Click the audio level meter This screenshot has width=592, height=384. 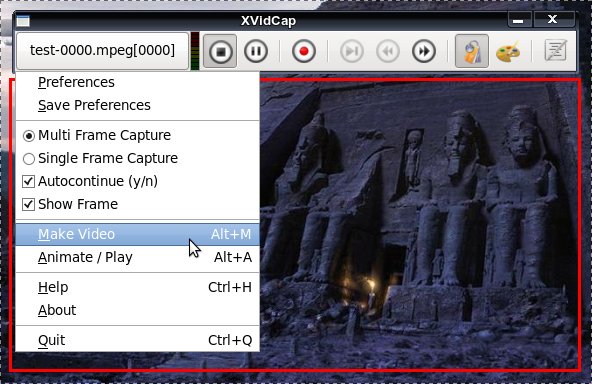click(195, 51)
